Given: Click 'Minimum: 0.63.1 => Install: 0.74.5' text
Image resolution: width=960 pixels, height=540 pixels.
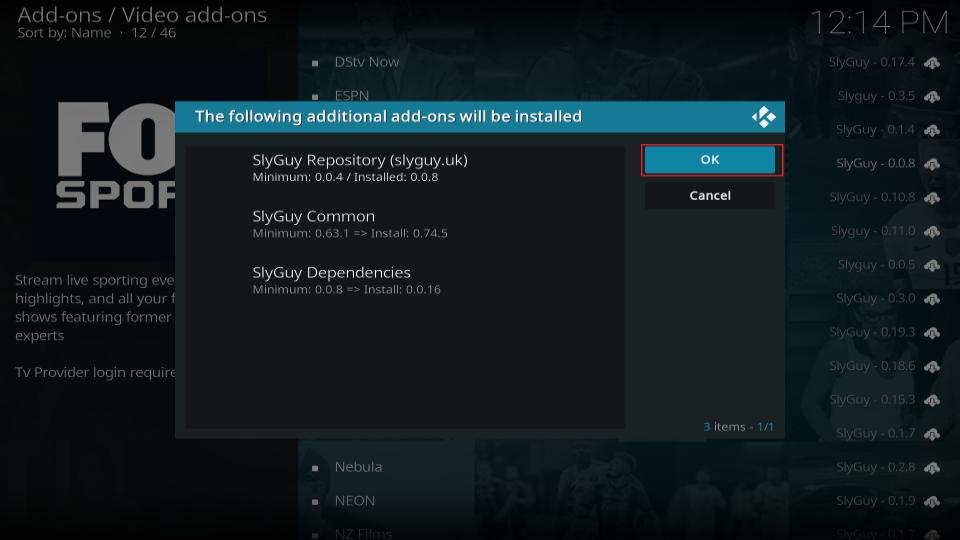Looking at the screenshot, I should pyautogui.click(x=350, y=233).
